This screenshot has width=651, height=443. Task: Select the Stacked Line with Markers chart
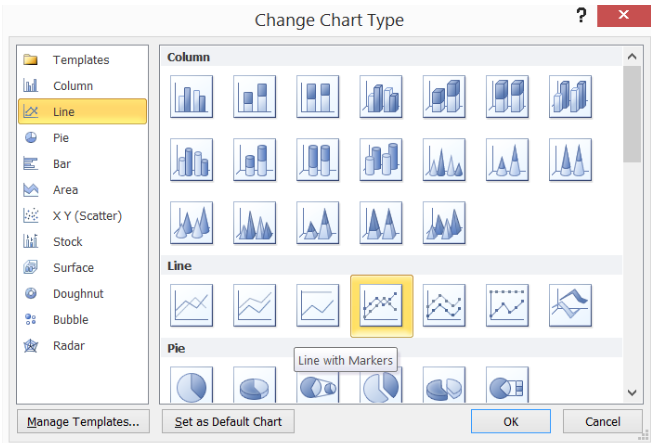(x=444, y=306)
